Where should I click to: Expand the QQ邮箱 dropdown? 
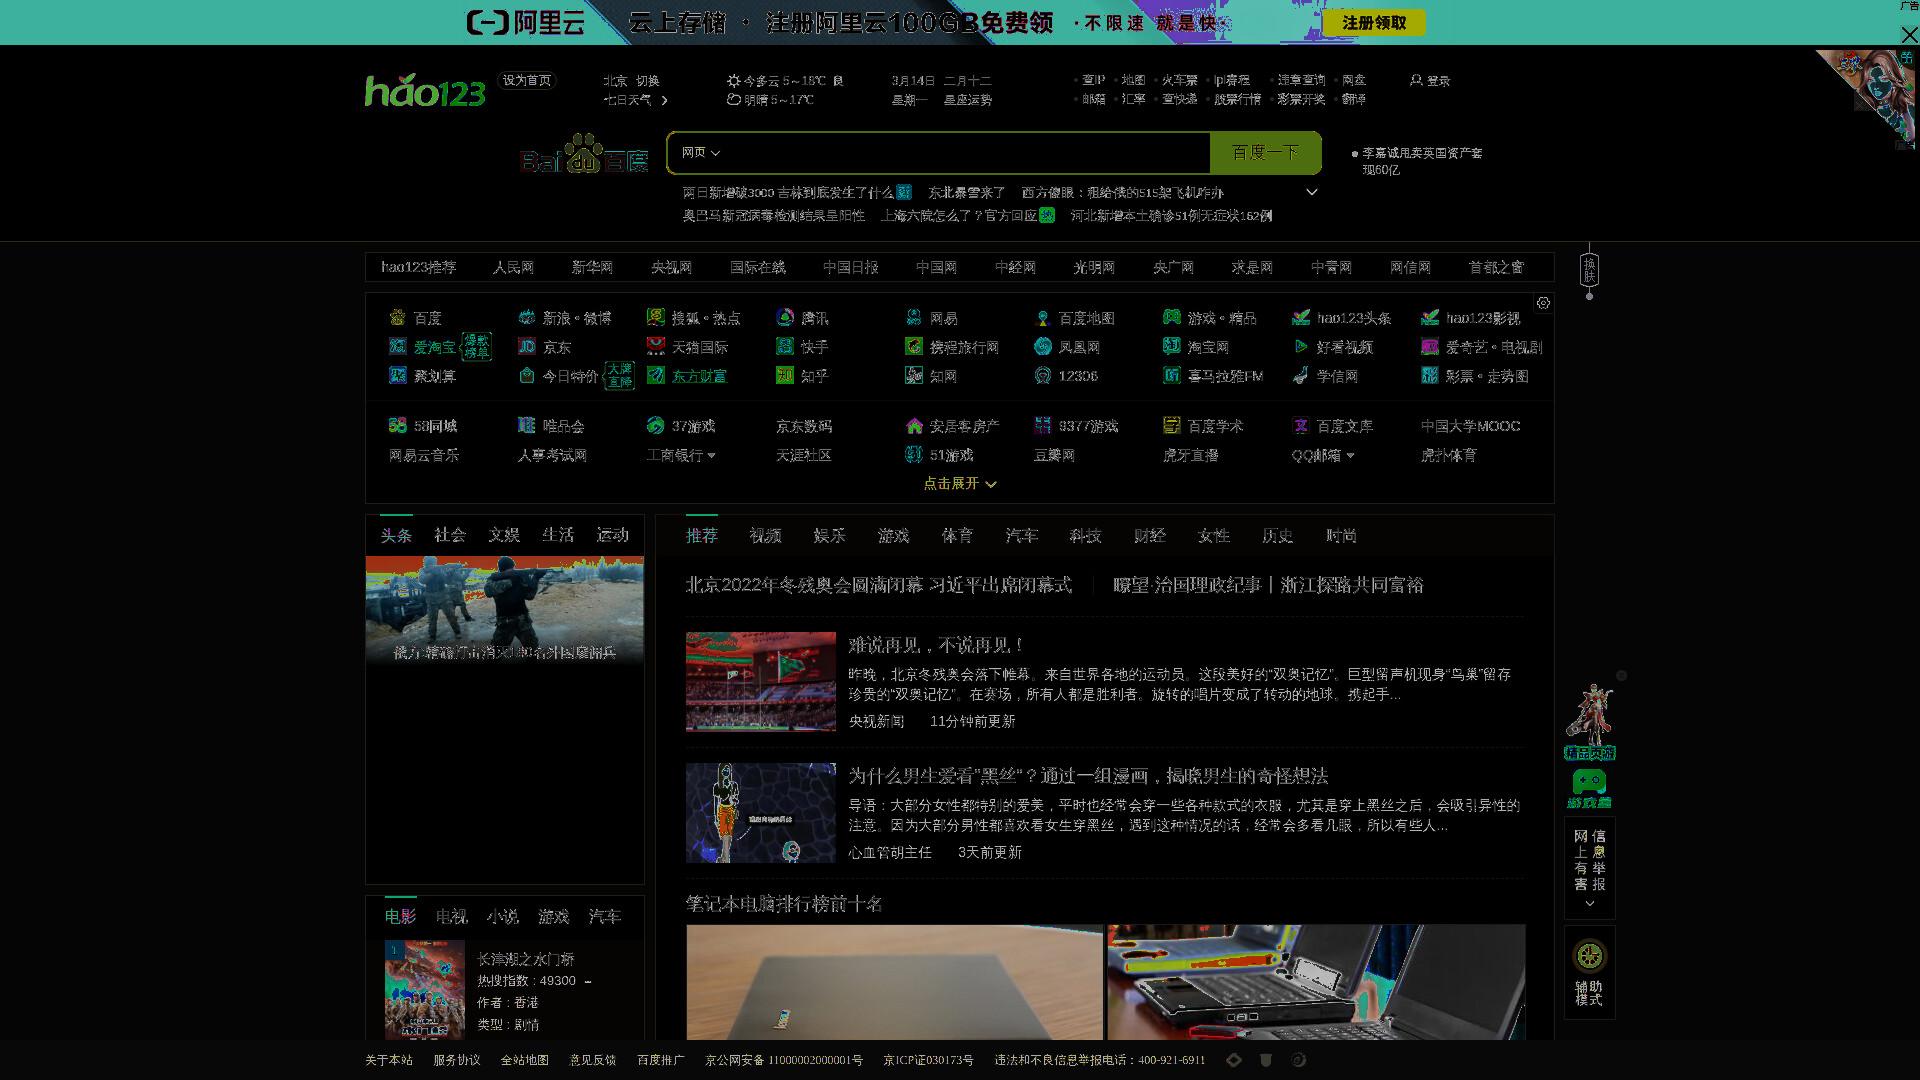click(1350, 455)
